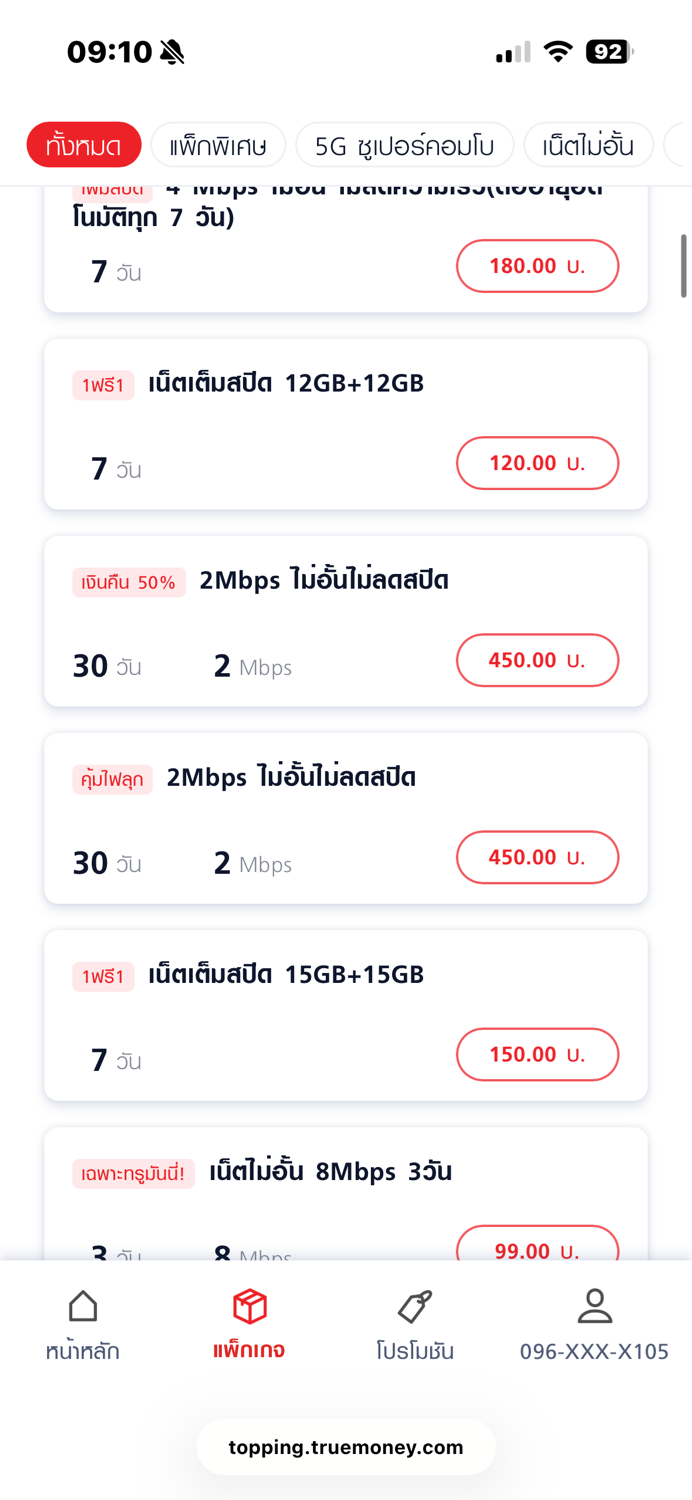
Task: Tap the 1ฟรี1 badge on 12GB package
Action: click(103, 385)
